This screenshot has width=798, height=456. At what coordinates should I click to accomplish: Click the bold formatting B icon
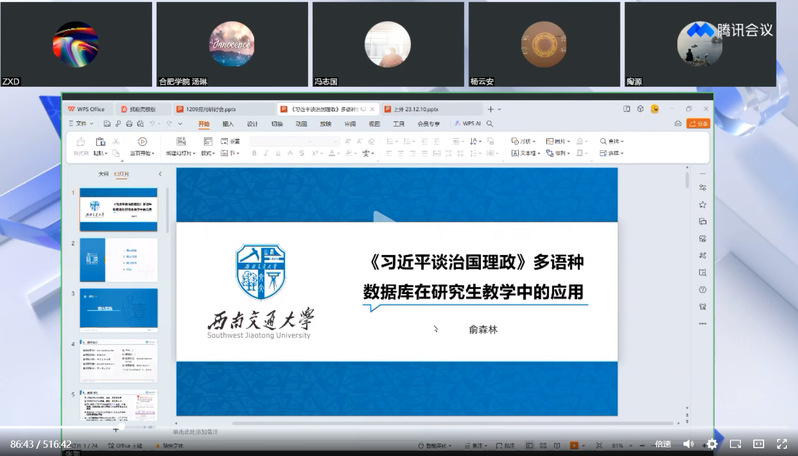click(x=254, y=154)
